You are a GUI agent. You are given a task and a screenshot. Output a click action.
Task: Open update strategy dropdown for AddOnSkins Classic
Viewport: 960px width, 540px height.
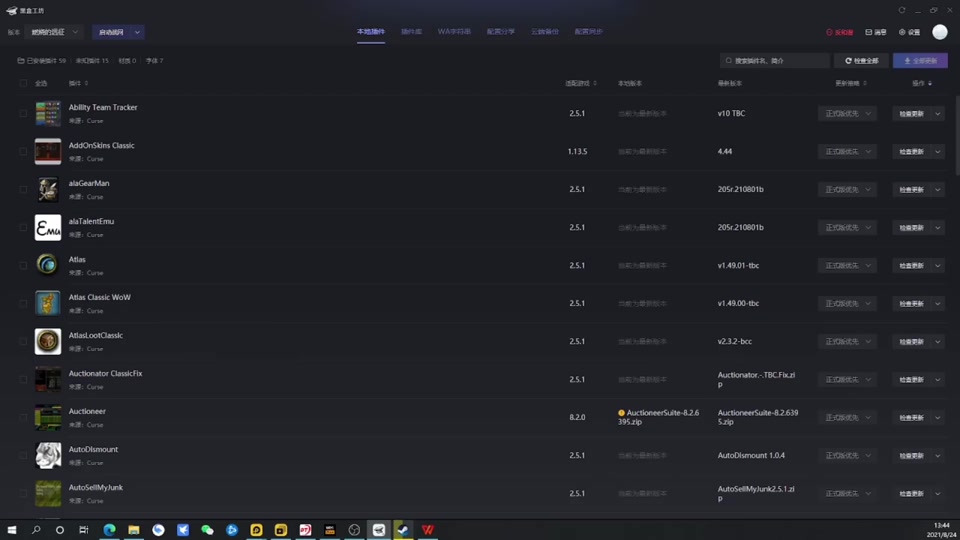click(x=847, y=151)
